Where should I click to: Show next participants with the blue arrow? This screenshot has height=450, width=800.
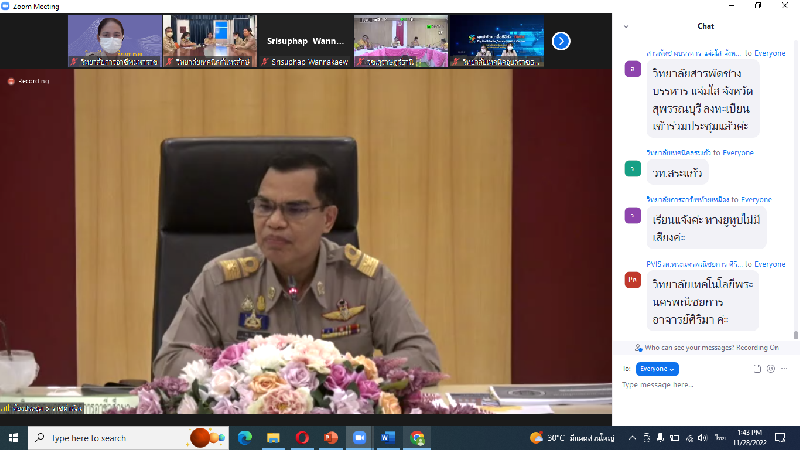click(x=561, y=41)
